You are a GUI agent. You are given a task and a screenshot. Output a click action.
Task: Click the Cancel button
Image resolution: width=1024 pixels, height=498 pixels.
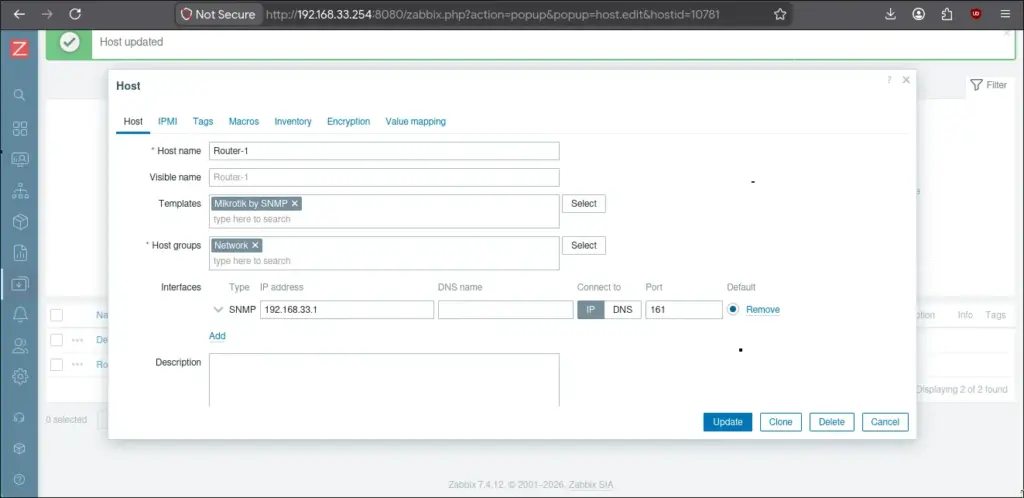(885, 422)
